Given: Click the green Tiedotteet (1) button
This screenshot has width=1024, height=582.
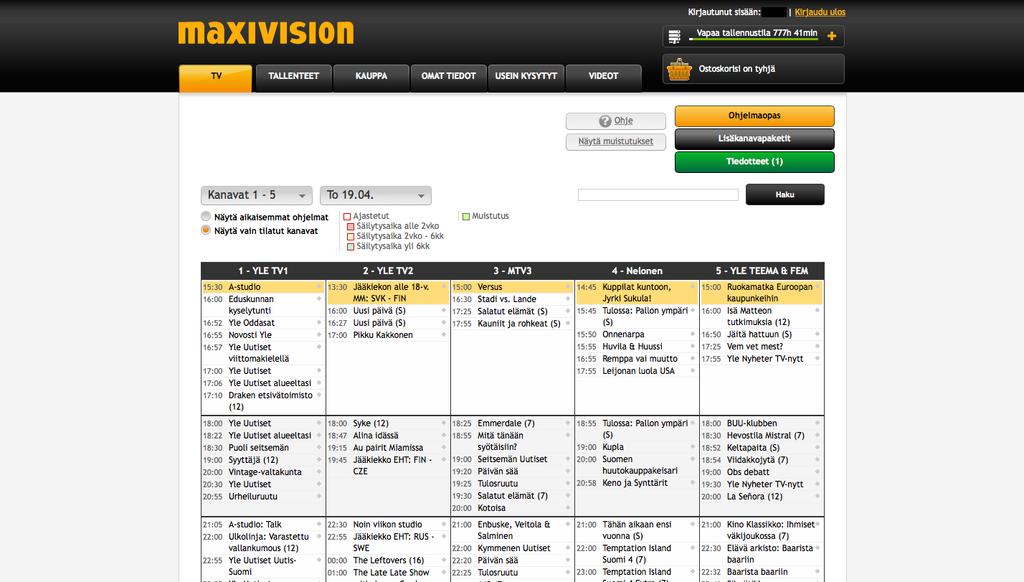Looking at the screenshot, I should [x=754, y=161].
